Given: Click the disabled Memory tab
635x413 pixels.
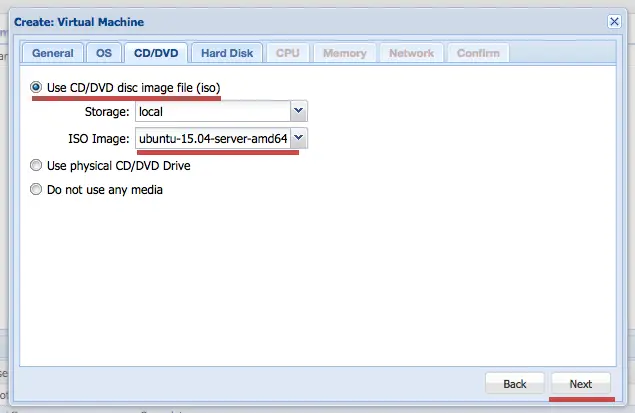Looking at the screenshot, I should coord(345,53).
